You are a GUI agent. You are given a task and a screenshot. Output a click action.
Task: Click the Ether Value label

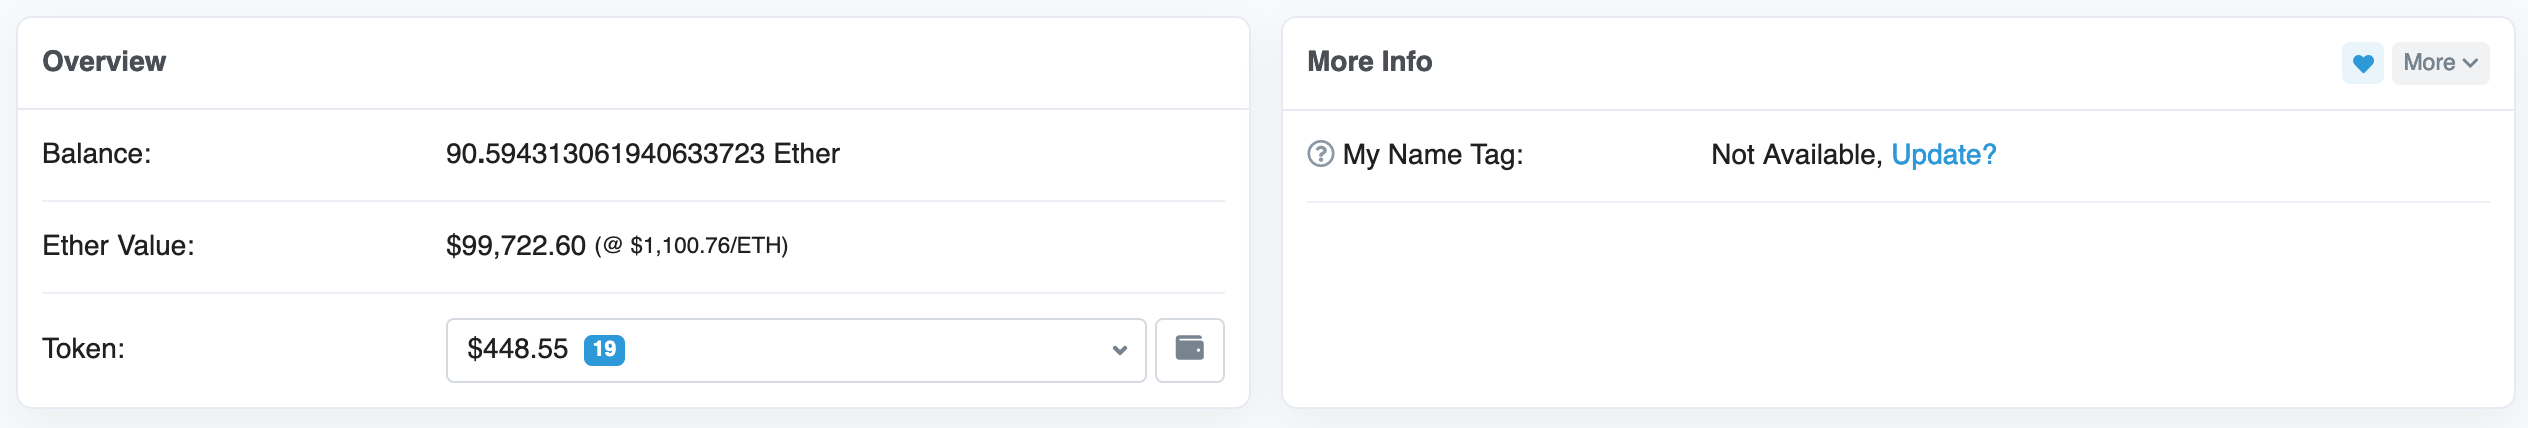[x=118, y=246]
